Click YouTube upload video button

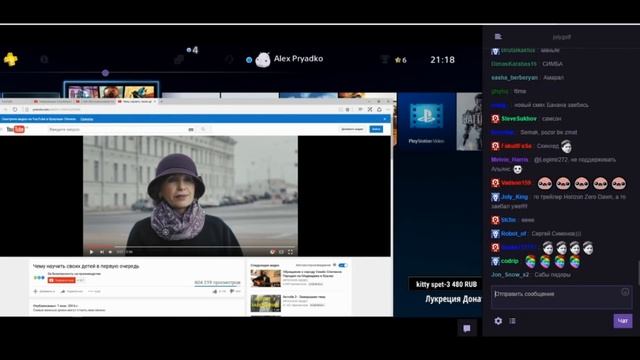[x=352, y=129]
